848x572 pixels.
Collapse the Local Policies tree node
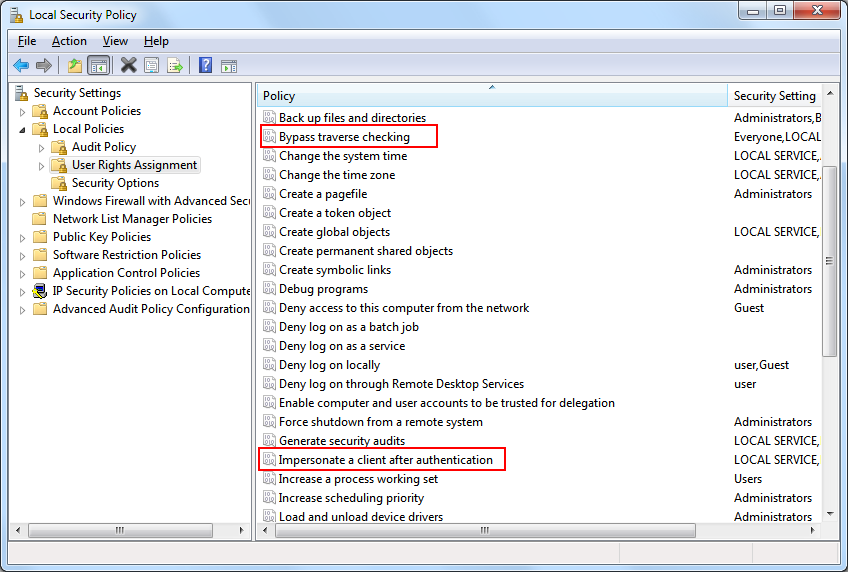[22, 130]
